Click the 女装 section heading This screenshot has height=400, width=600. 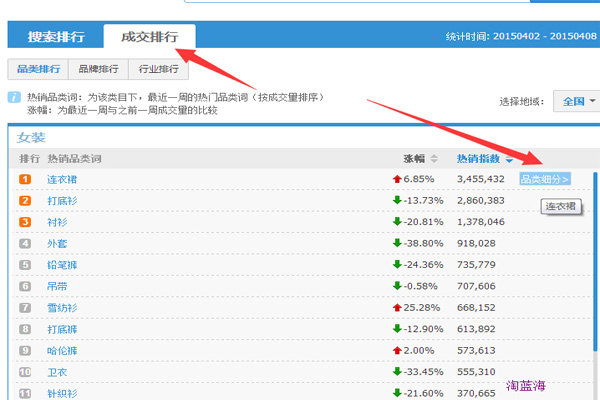click(31, 137)
